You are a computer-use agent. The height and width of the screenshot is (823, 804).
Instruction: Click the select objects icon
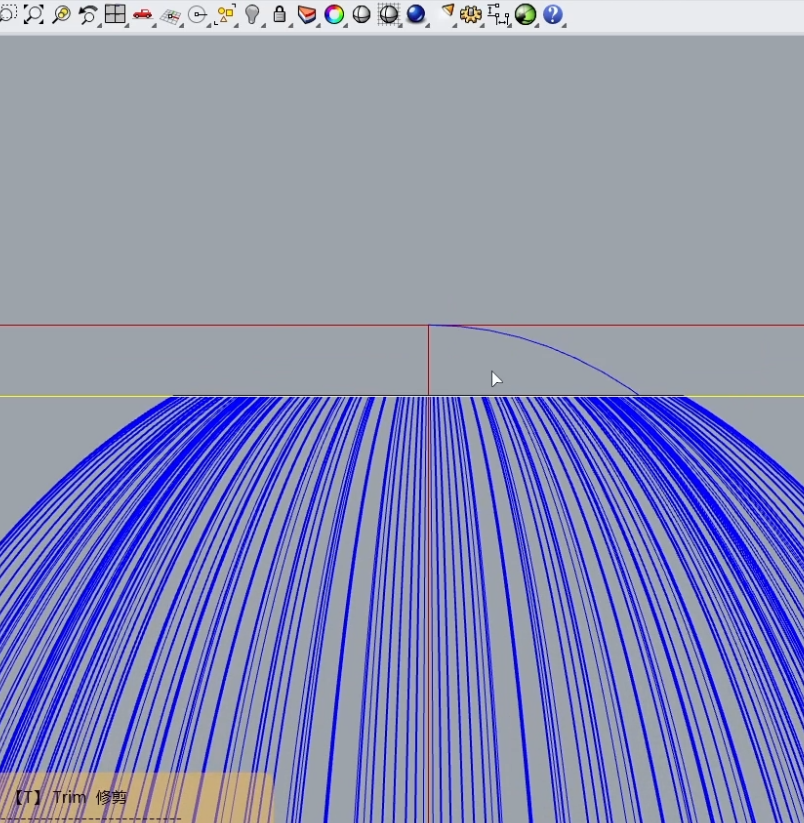point(225,14)
